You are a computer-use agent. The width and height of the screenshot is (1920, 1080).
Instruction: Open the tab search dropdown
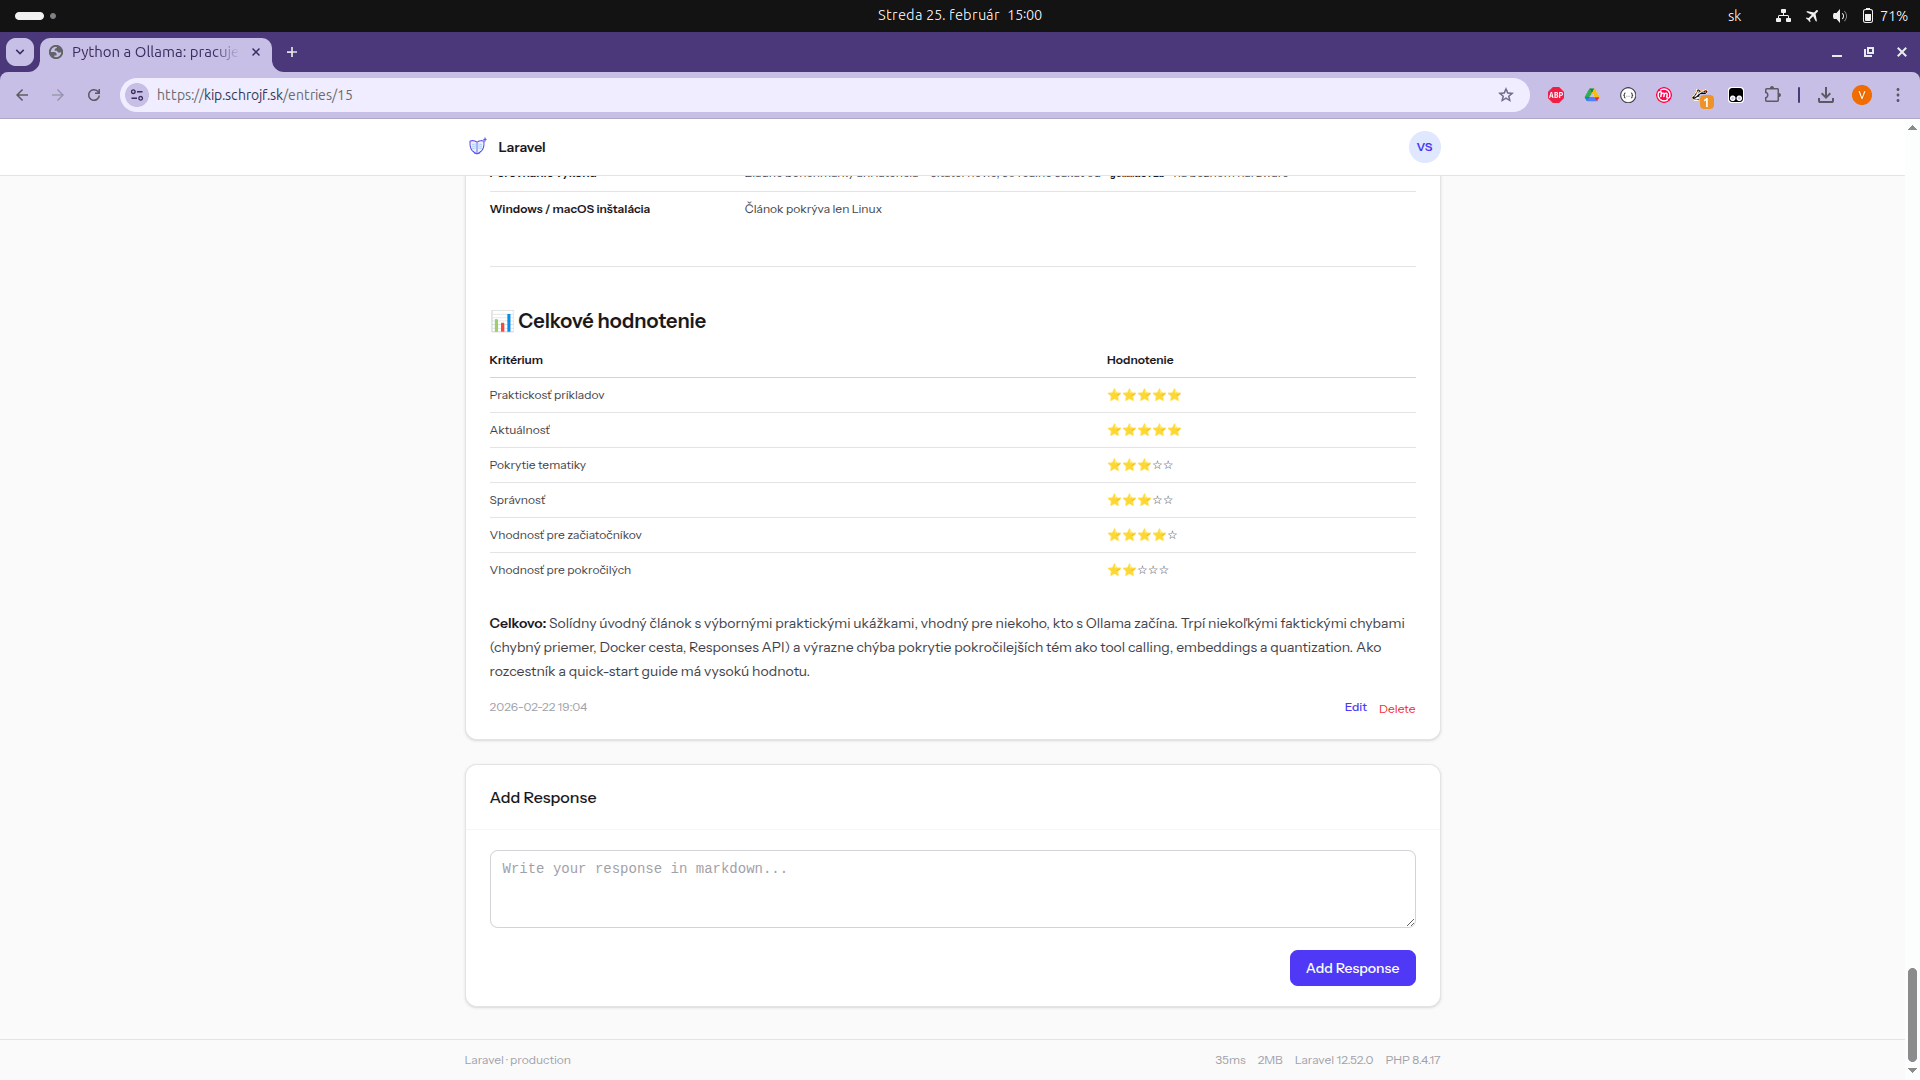pyautogui.click(x=20, y=52)
